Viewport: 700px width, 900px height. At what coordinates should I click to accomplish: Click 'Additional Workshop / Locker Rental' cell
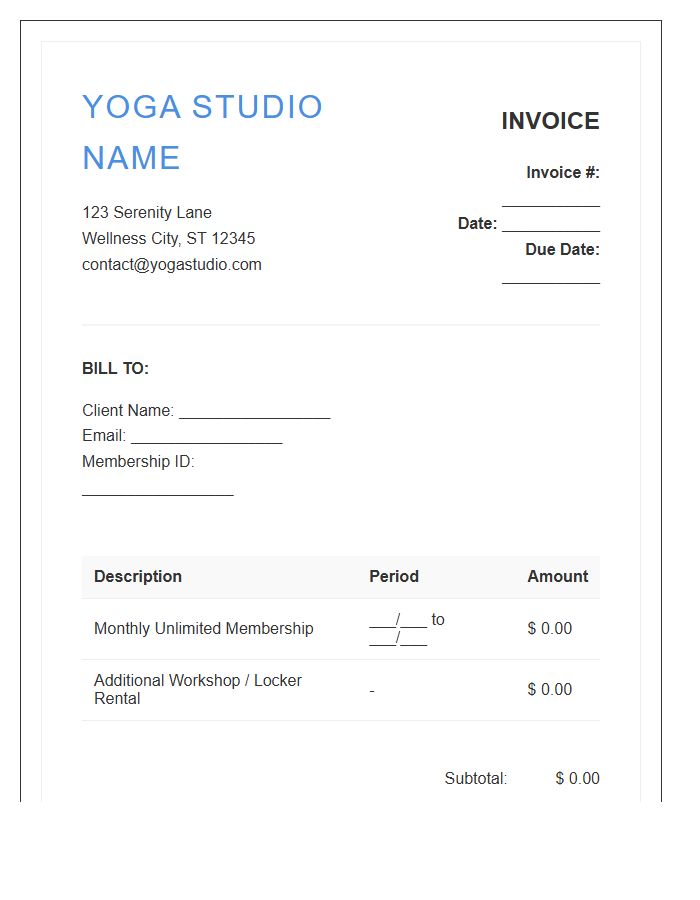(198, 689)
